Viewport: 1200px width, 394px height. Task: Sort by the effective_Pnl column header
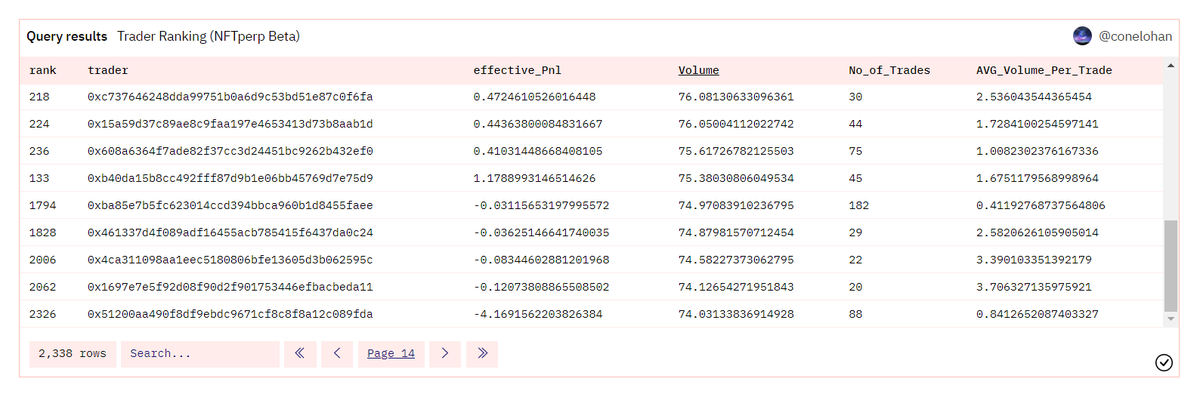click(517, 70)
